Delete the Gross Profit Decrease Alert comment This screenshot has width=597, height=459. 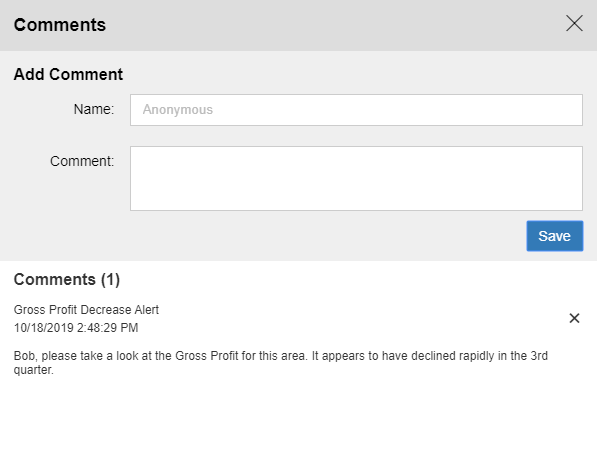[x=574, y=318]
